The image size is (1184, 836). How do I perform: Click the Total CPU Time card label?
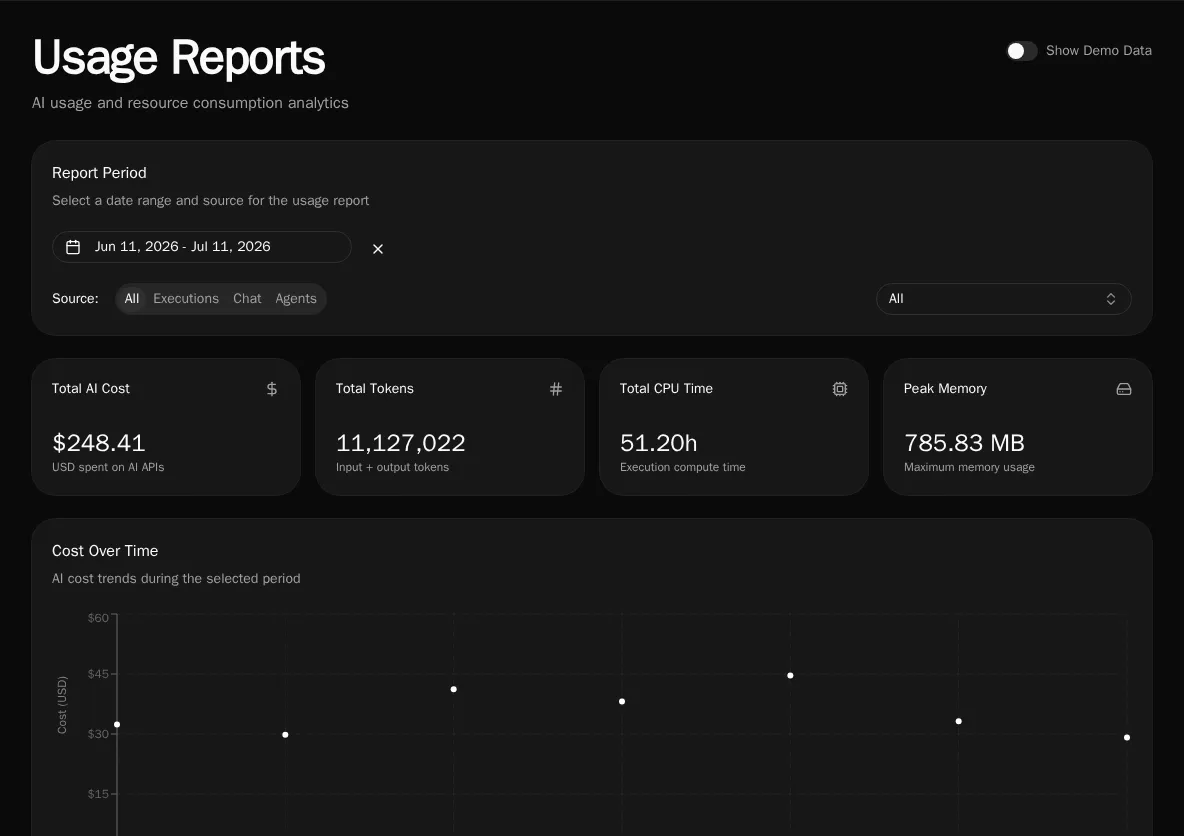pos(666,388)
